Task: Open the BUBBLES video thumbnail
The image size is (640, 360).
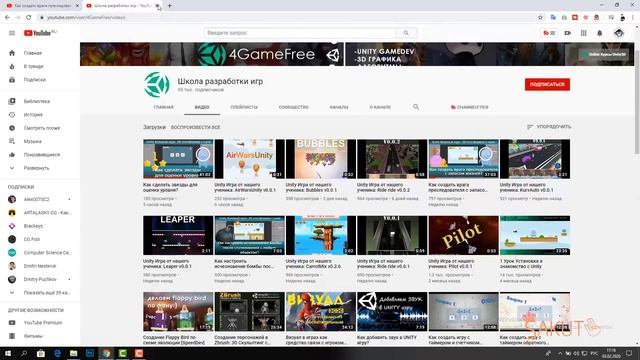Action: pyautogui.click(x=321, y=159)
